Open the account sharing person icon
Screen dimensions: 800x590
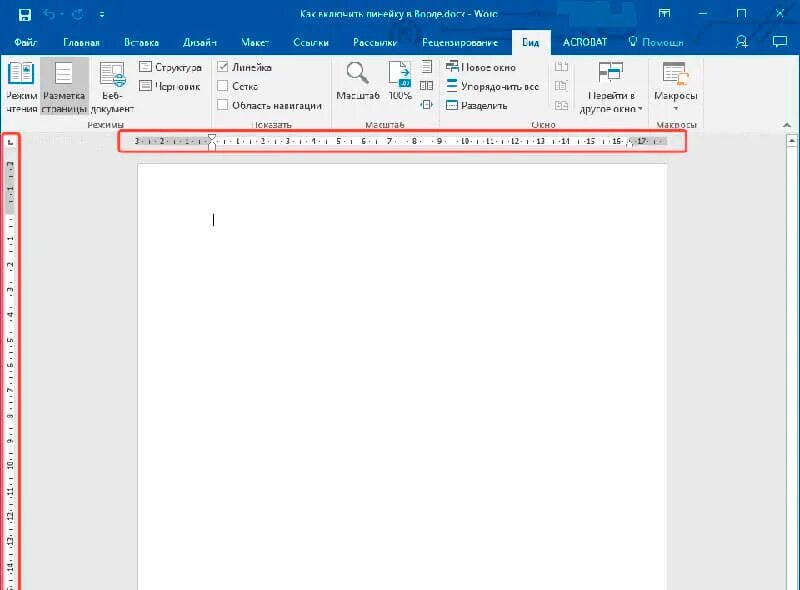742,42
